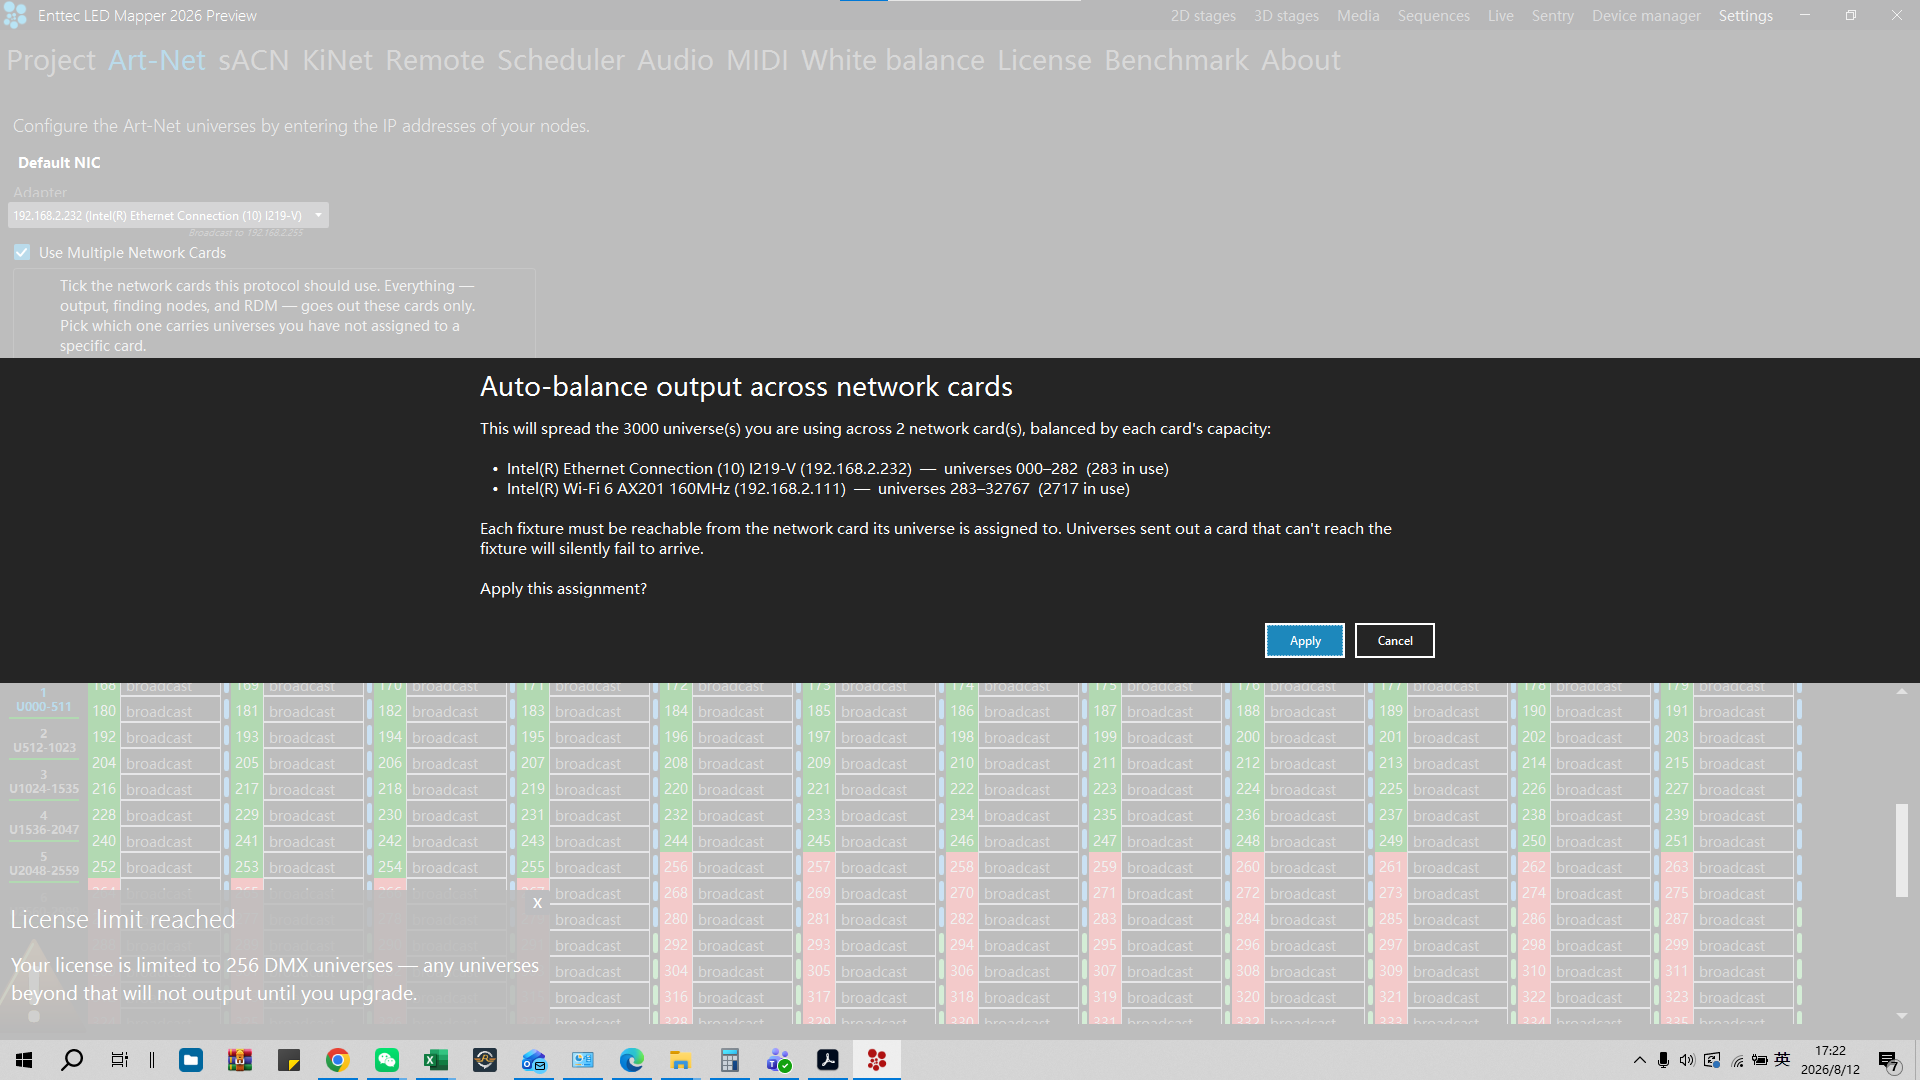Open WeChat from the taskbar
Image resolution: width=1920 pixels, height=1080 pixels.
click(387, 1060)
